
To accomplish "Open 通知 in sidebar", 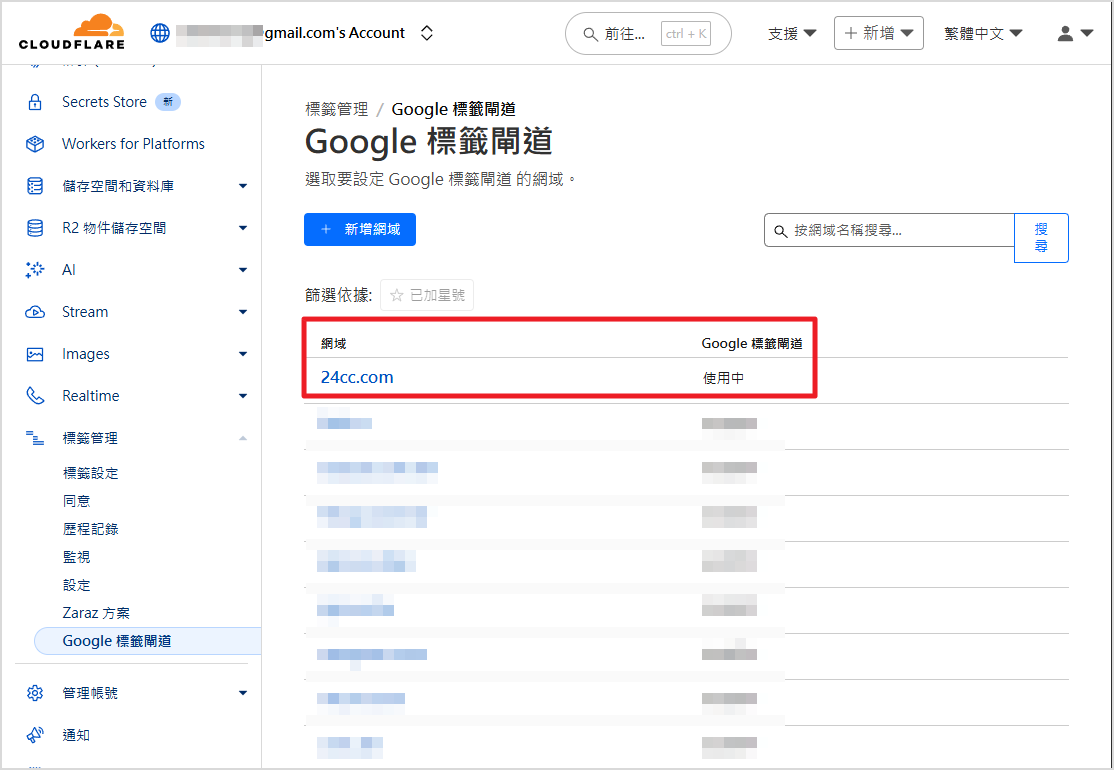I will 76,734.
